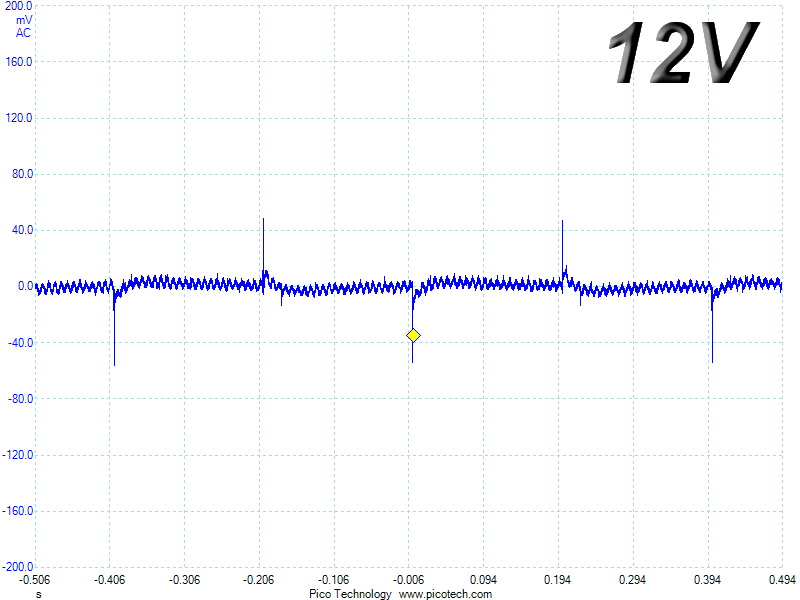Click the large 12V channel label

684,52
